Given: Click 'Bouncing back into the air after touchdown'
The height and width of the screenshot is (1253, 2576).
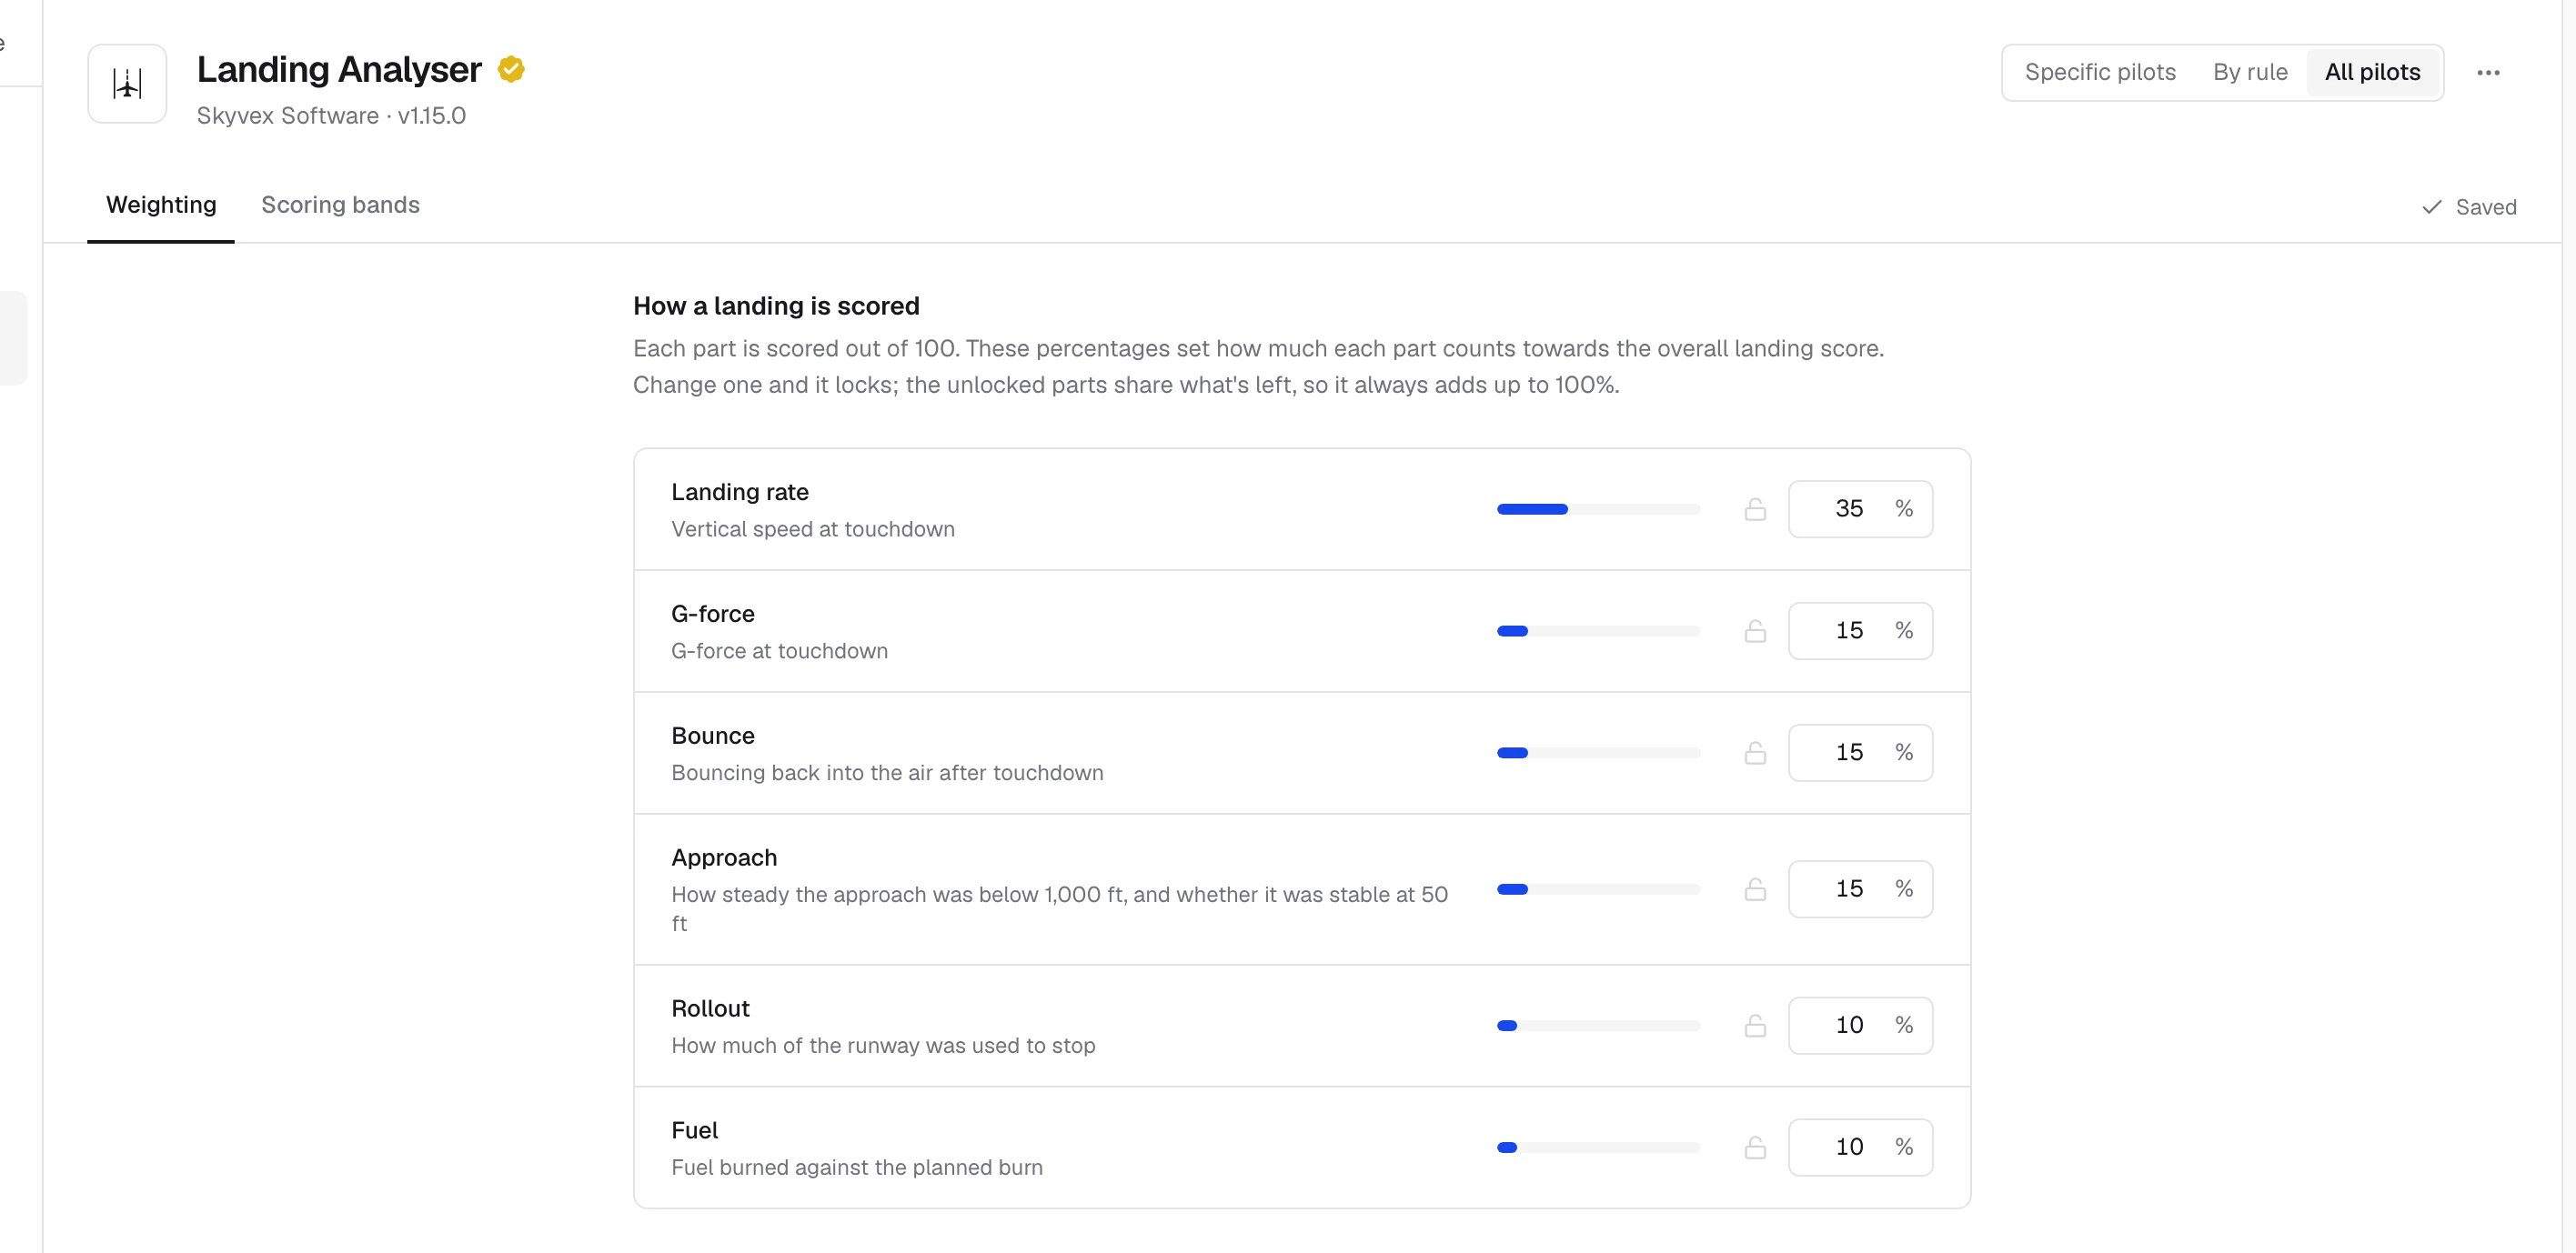Looking at the screenshot, I should click(887, 773).
